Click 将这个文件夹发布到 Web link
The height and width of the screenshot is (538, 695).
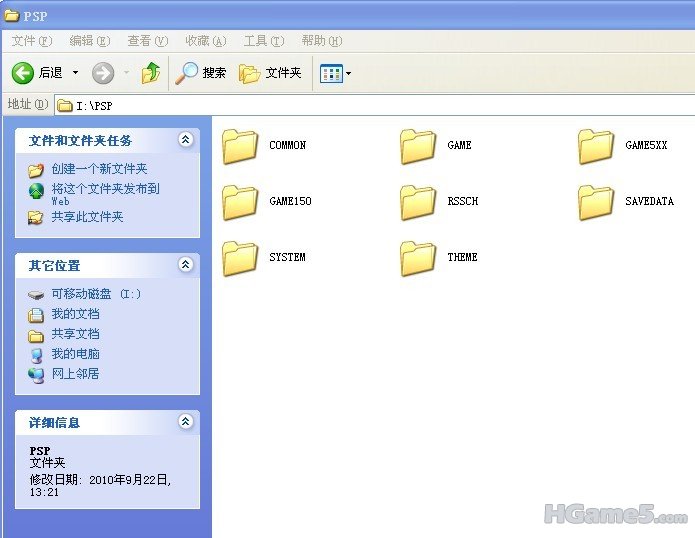click(x=105, y=195)
